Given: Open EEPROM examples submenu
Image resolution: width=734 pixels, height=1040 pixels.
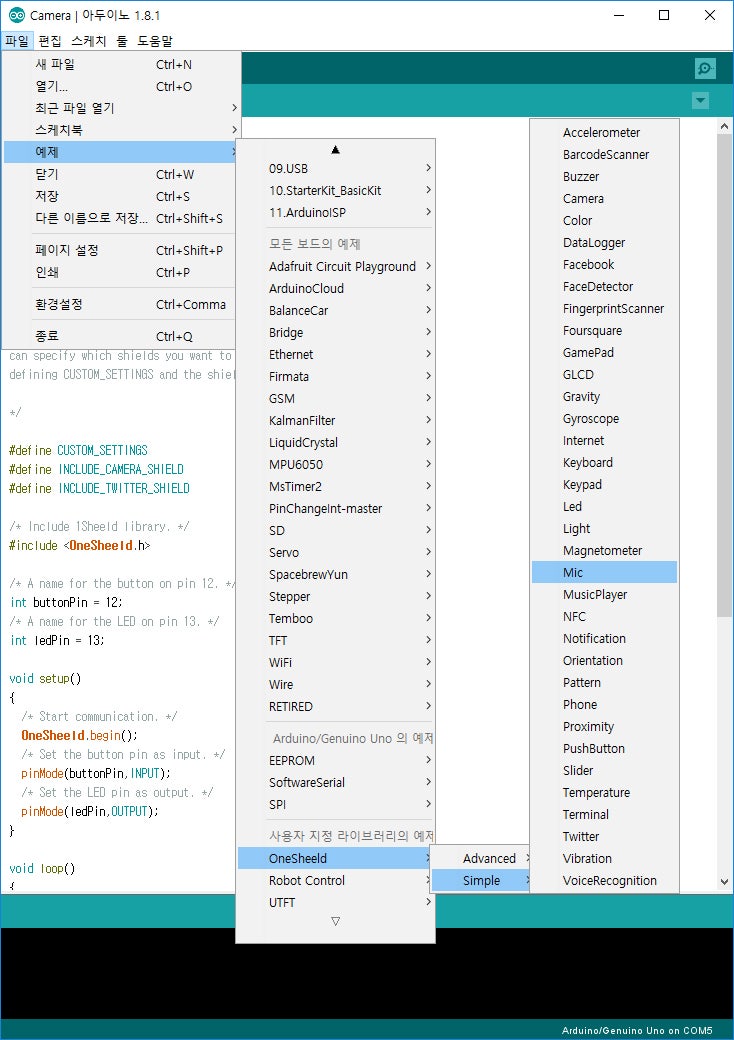Looking at the screenshot, I should coord(336,760).
